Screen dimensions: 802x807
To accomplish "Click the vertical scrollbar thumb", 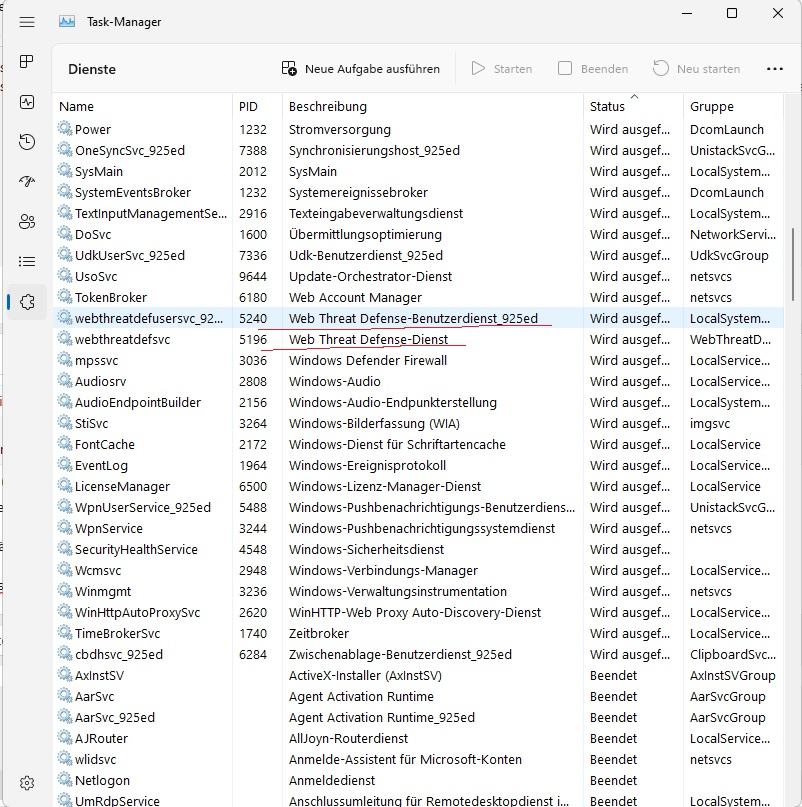I will click(x=793, y=264).
